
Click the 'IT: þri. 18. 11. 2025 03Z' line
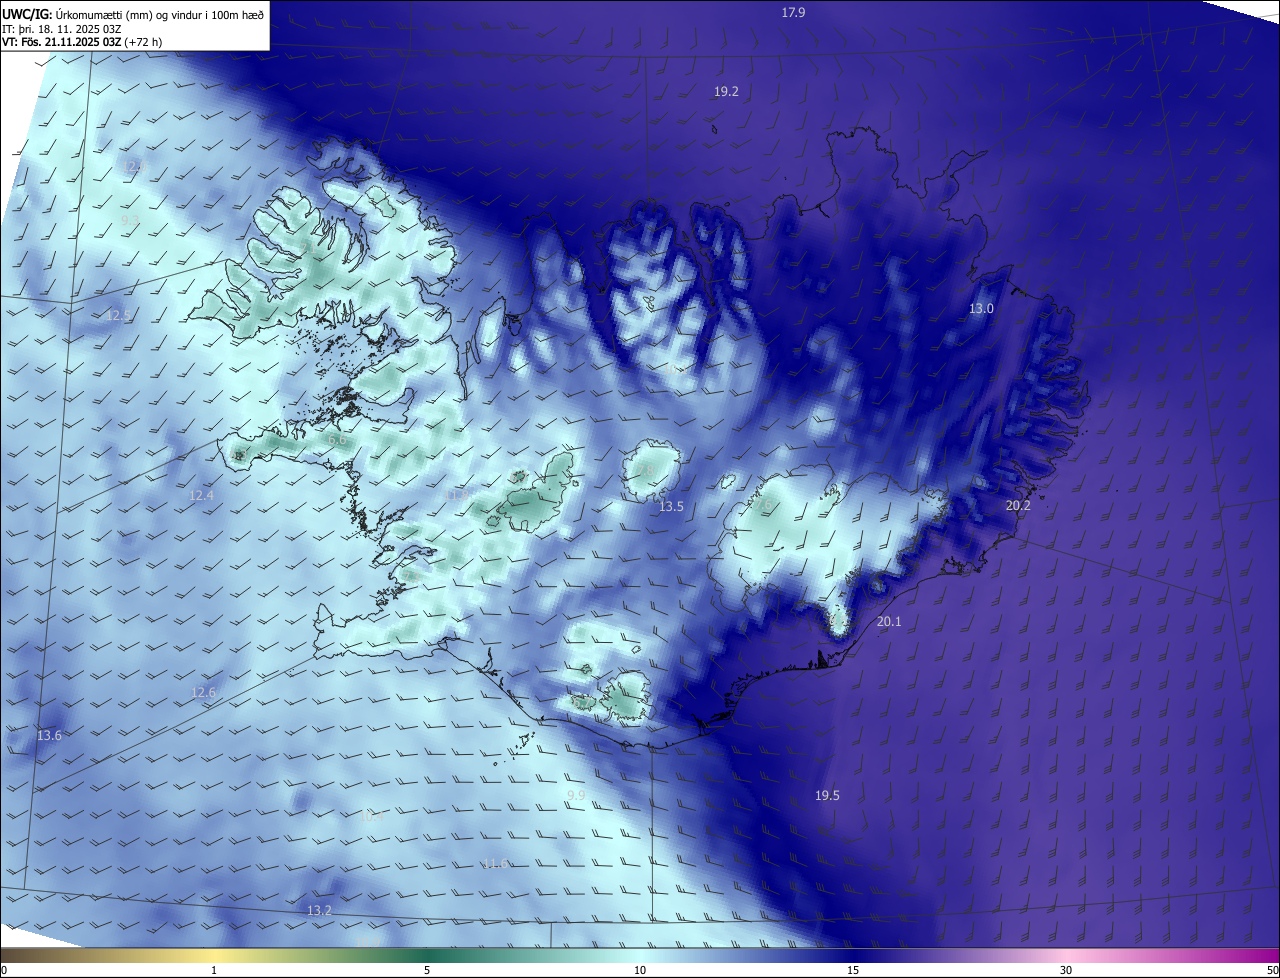tap(61, 28)
